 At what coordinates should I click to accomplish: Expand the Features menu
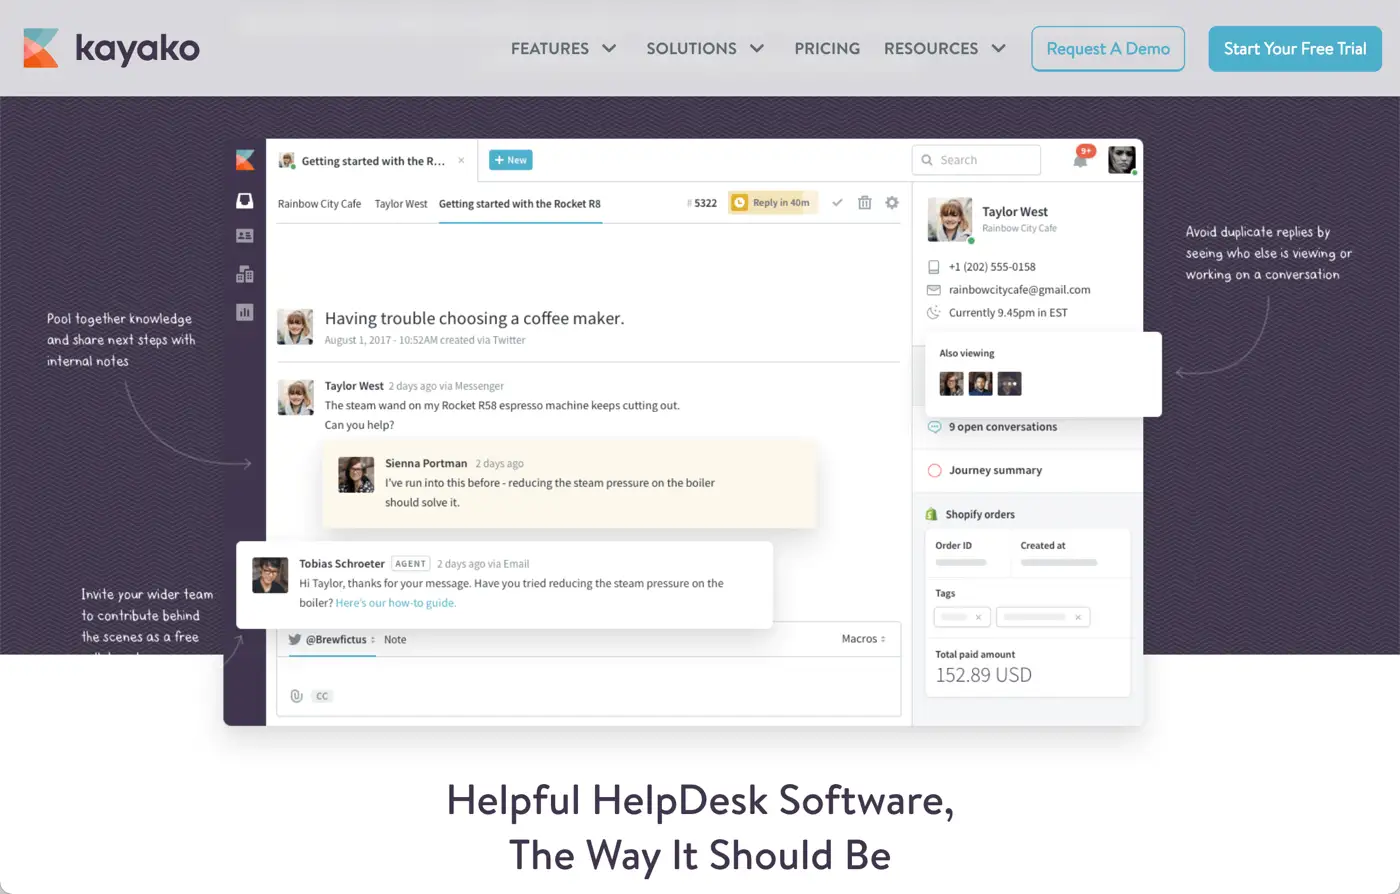click(x=564, y=48)
